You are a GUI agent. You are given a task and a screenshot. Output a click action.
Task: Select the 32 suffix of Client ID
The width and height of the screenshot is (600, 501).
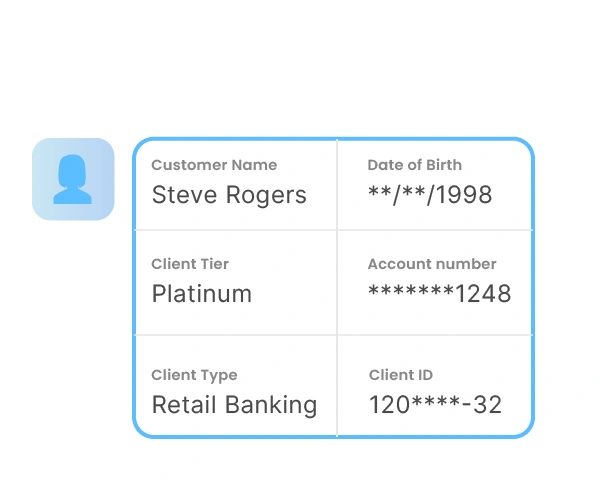(x=488, y=405)
